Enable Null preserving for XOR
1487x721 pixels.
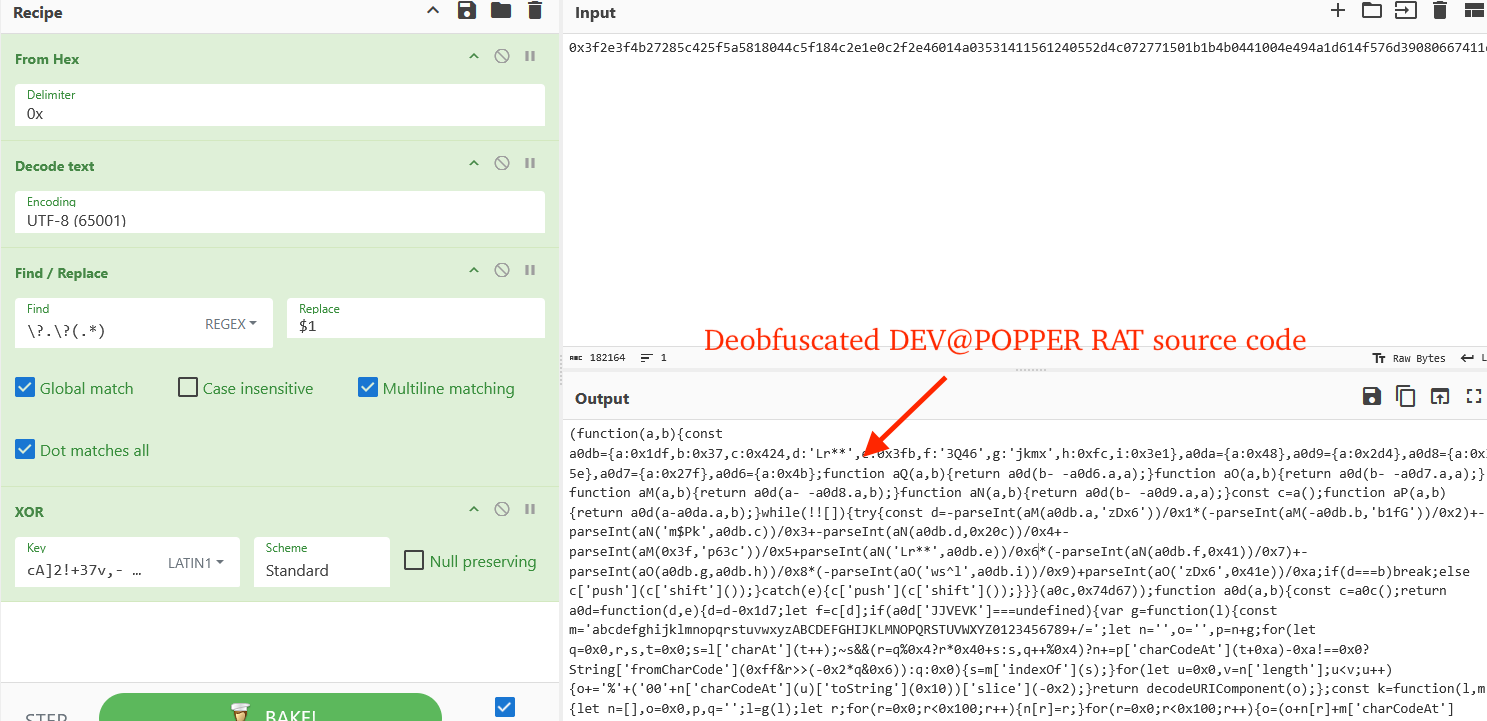[414, 561]
